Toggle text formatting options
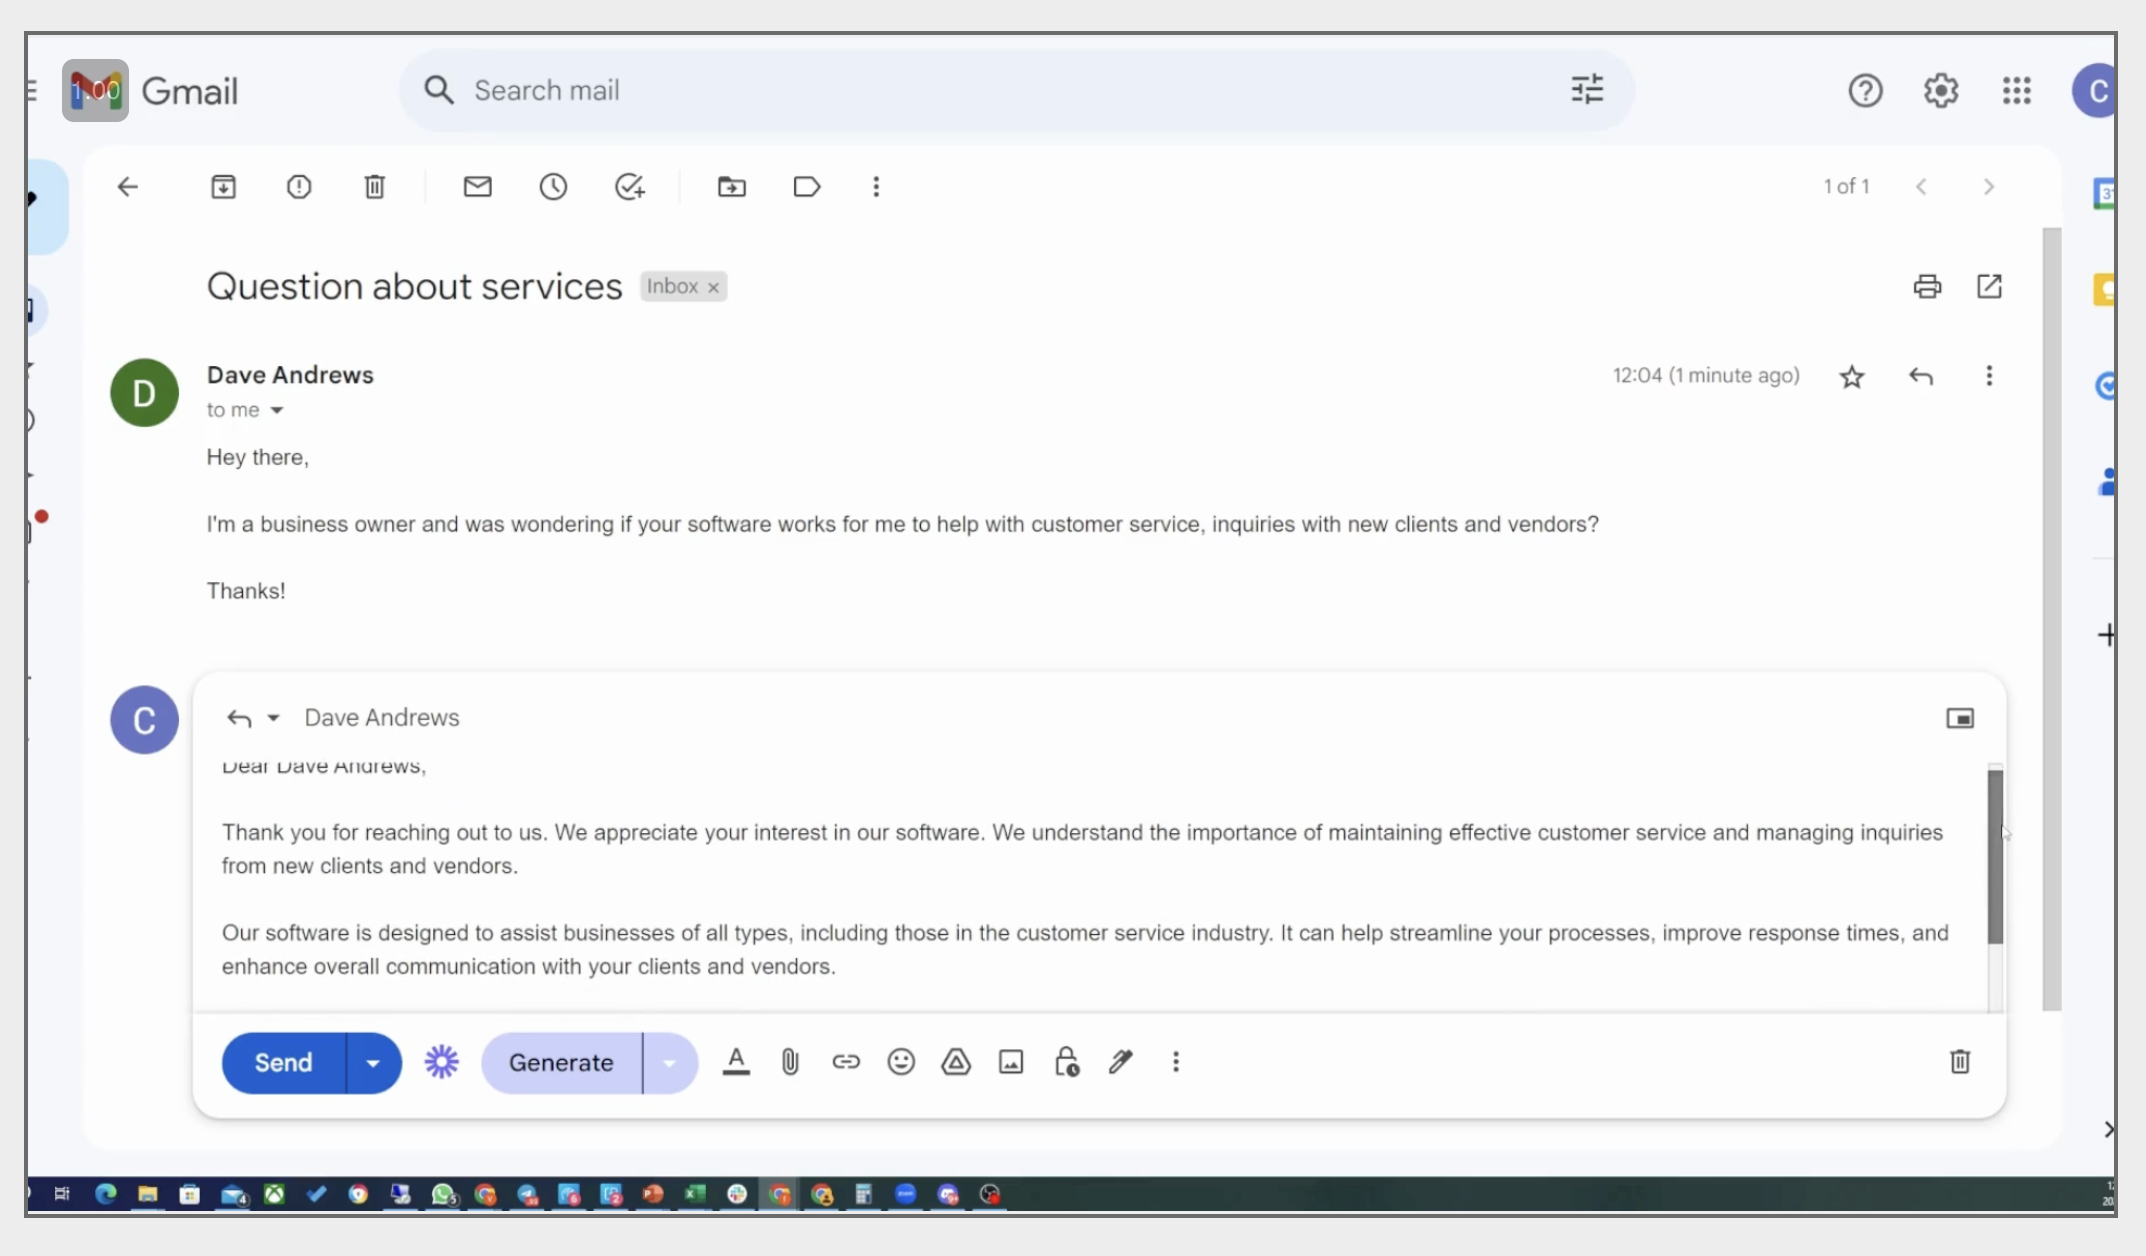The image size is (2146, 1256). (736, 1062)
